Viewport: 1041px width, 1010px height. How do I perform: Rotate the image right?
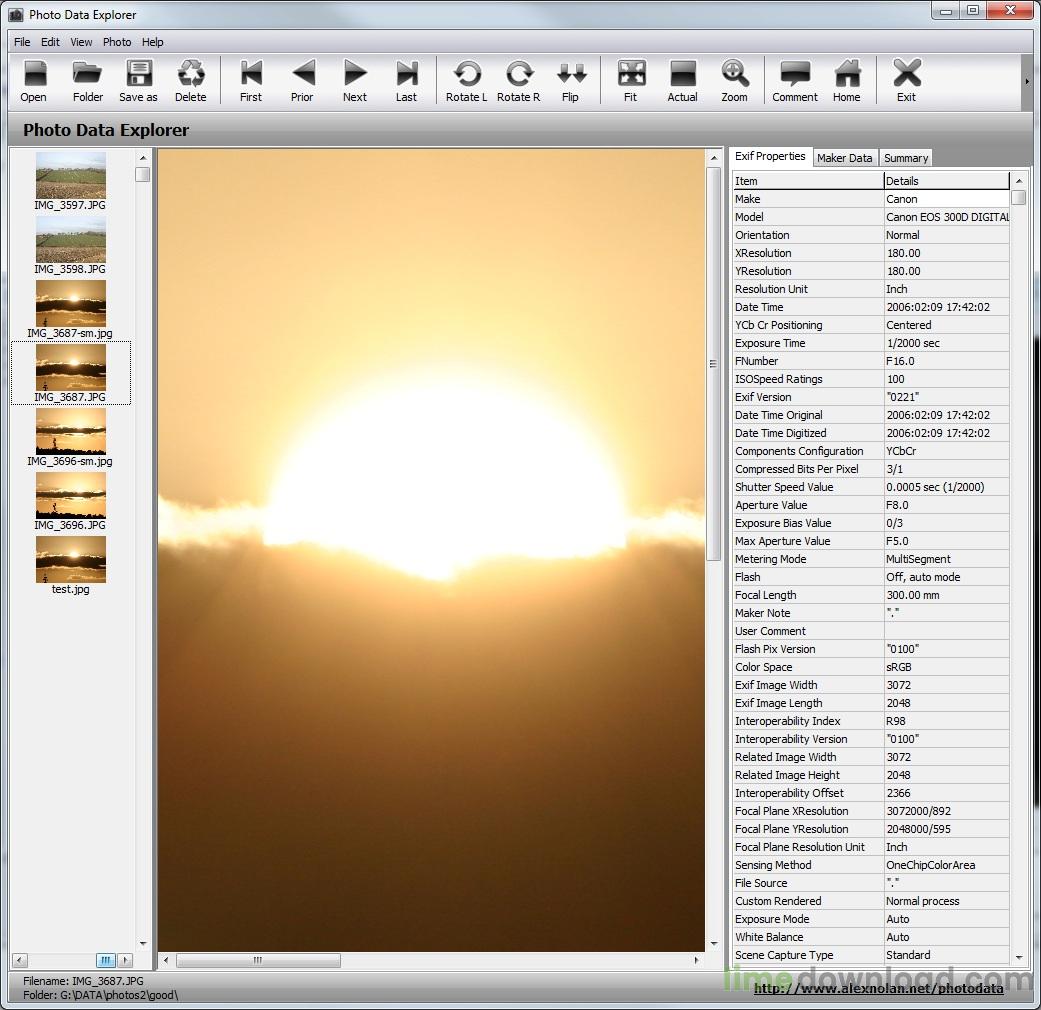(x=518, y=80)
